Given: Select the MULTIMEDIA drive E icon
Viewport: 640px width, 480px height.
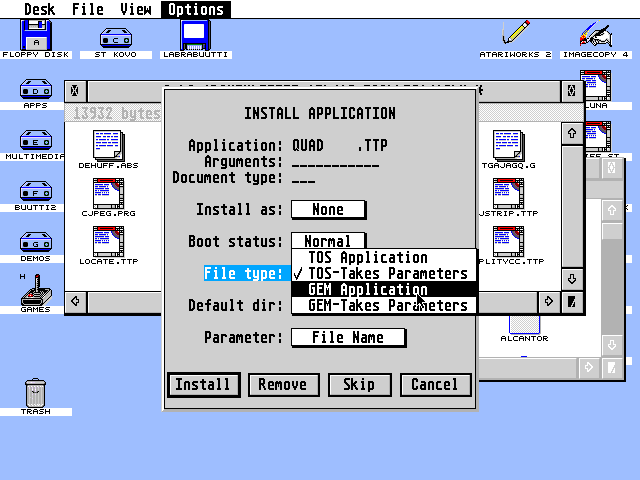Looking at the screenshot, I should pyautogui.click(x=36, y=140).
